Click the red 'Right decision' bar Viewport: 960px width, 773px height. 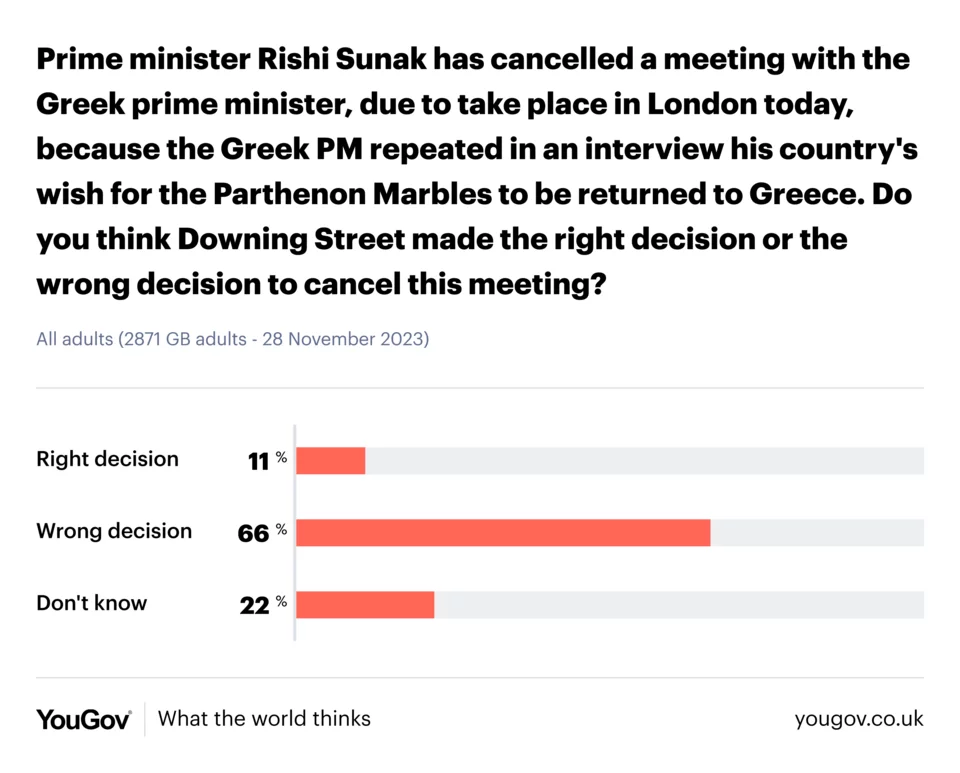pyautogui.click(x=331, y=461)
